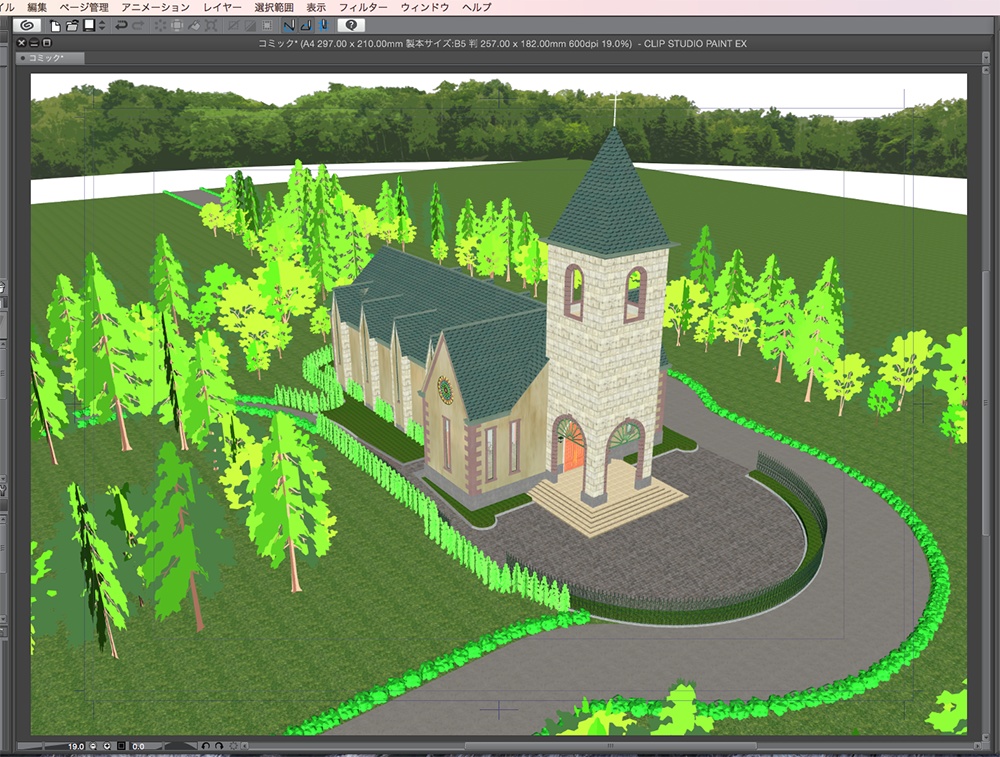
Task: Toggle Snap to Grid icon
Action: click(323, 26)
